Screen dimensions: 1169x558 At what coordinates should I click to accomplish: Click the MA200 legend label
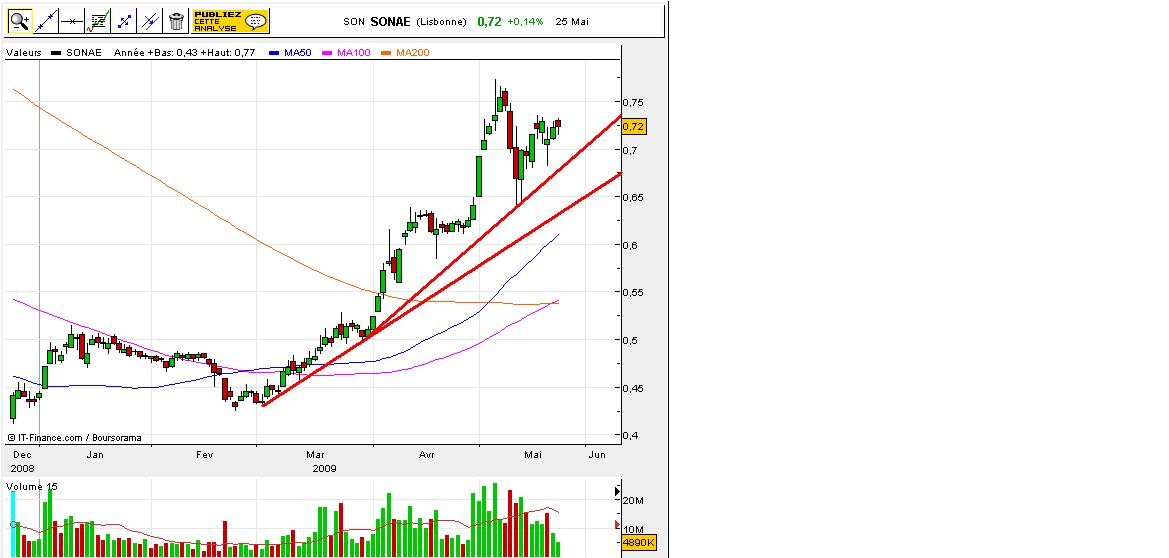point(413,53)
